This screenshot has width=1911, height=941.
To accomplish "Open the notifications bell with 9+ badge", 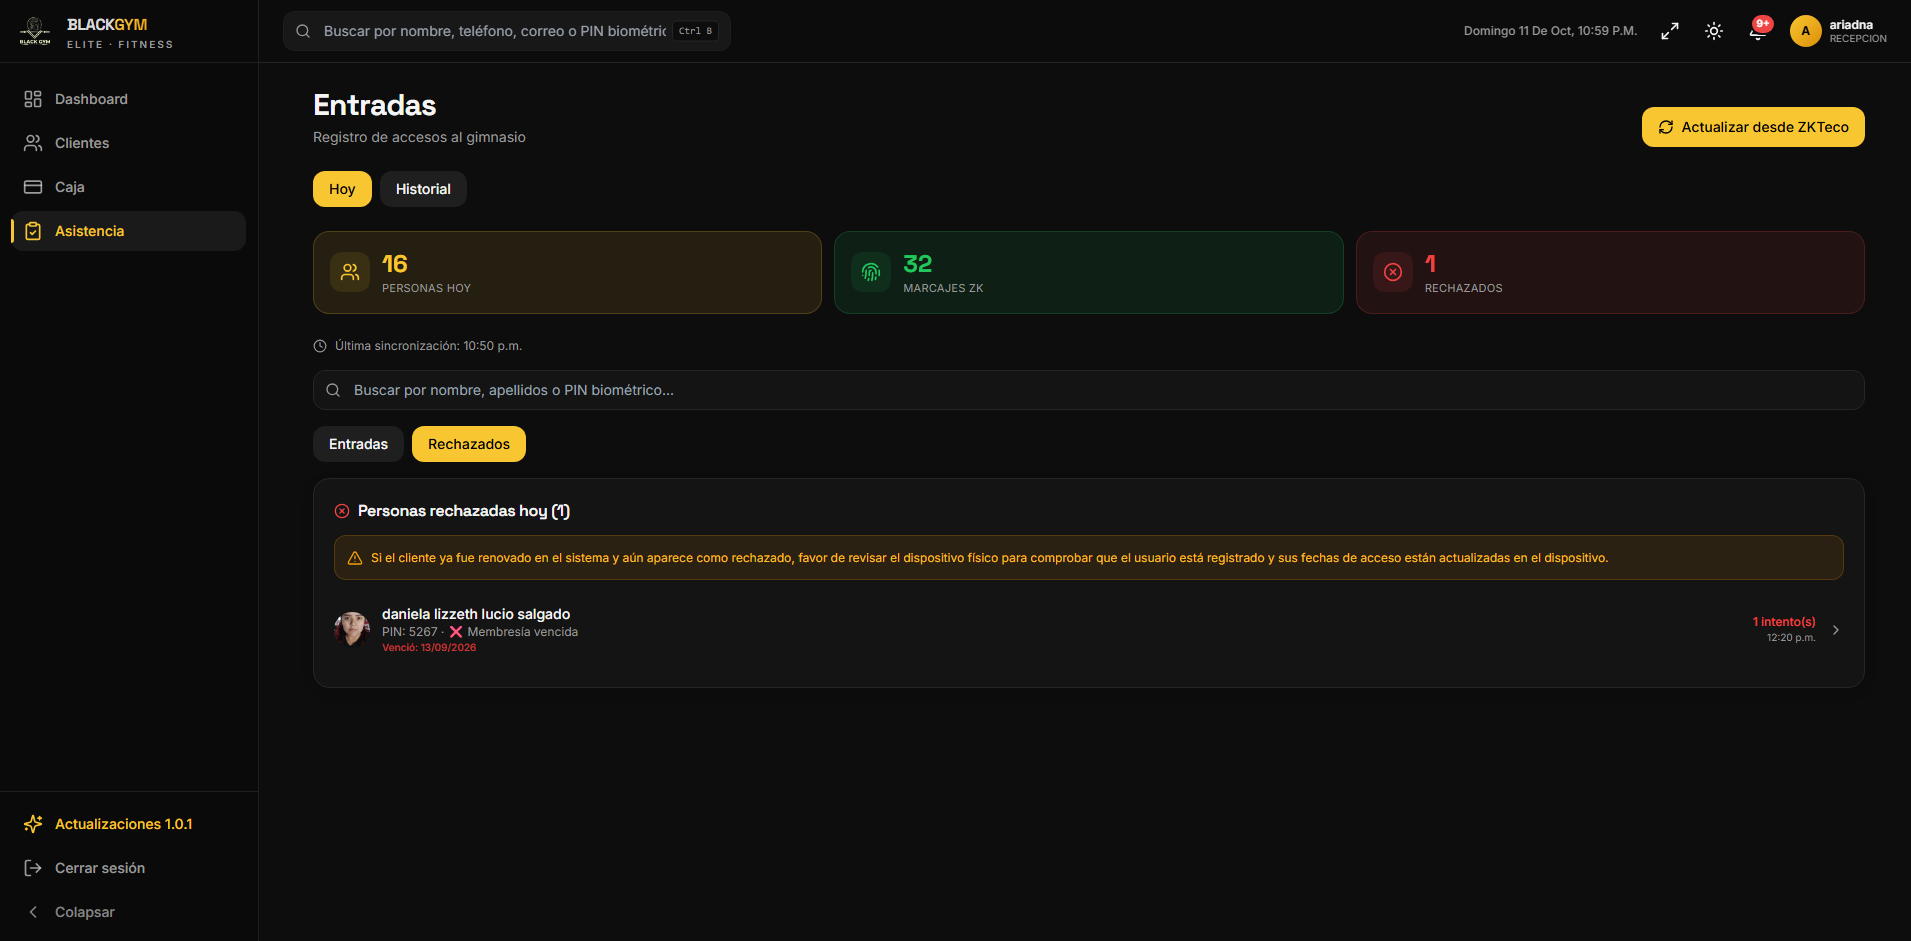I will (x=1758, y=31).
